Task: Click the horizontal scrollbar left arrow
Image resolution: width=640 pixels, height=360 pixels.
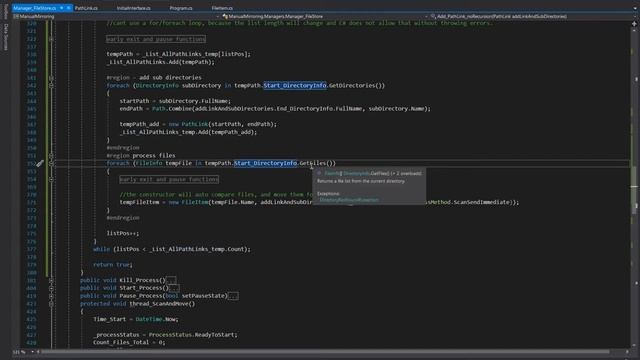Action: pyautogui.click(x=38, y=352)
